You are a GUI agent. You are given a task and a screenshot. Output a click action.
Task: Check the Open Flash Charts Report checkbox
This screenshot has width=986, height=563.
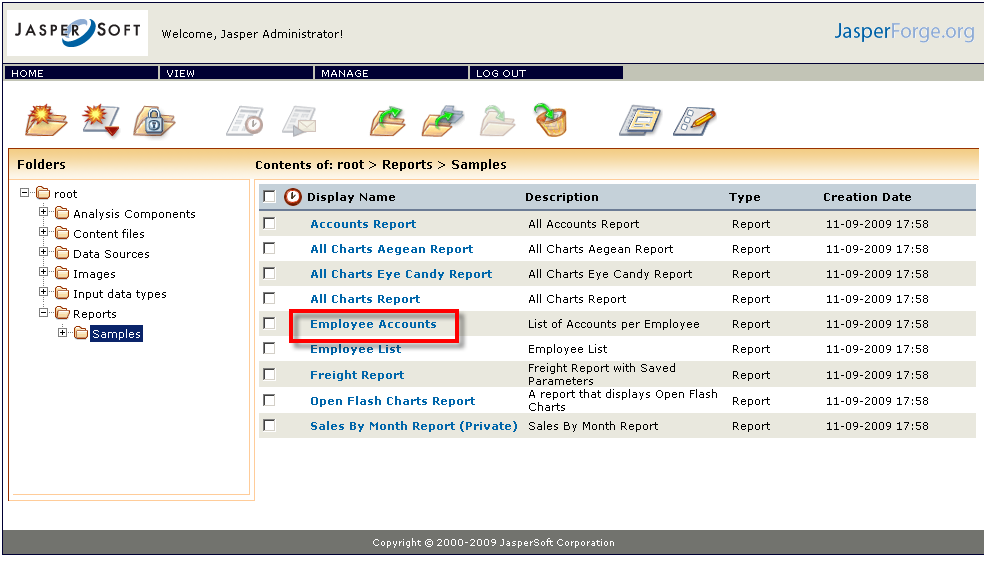point(269,400)
